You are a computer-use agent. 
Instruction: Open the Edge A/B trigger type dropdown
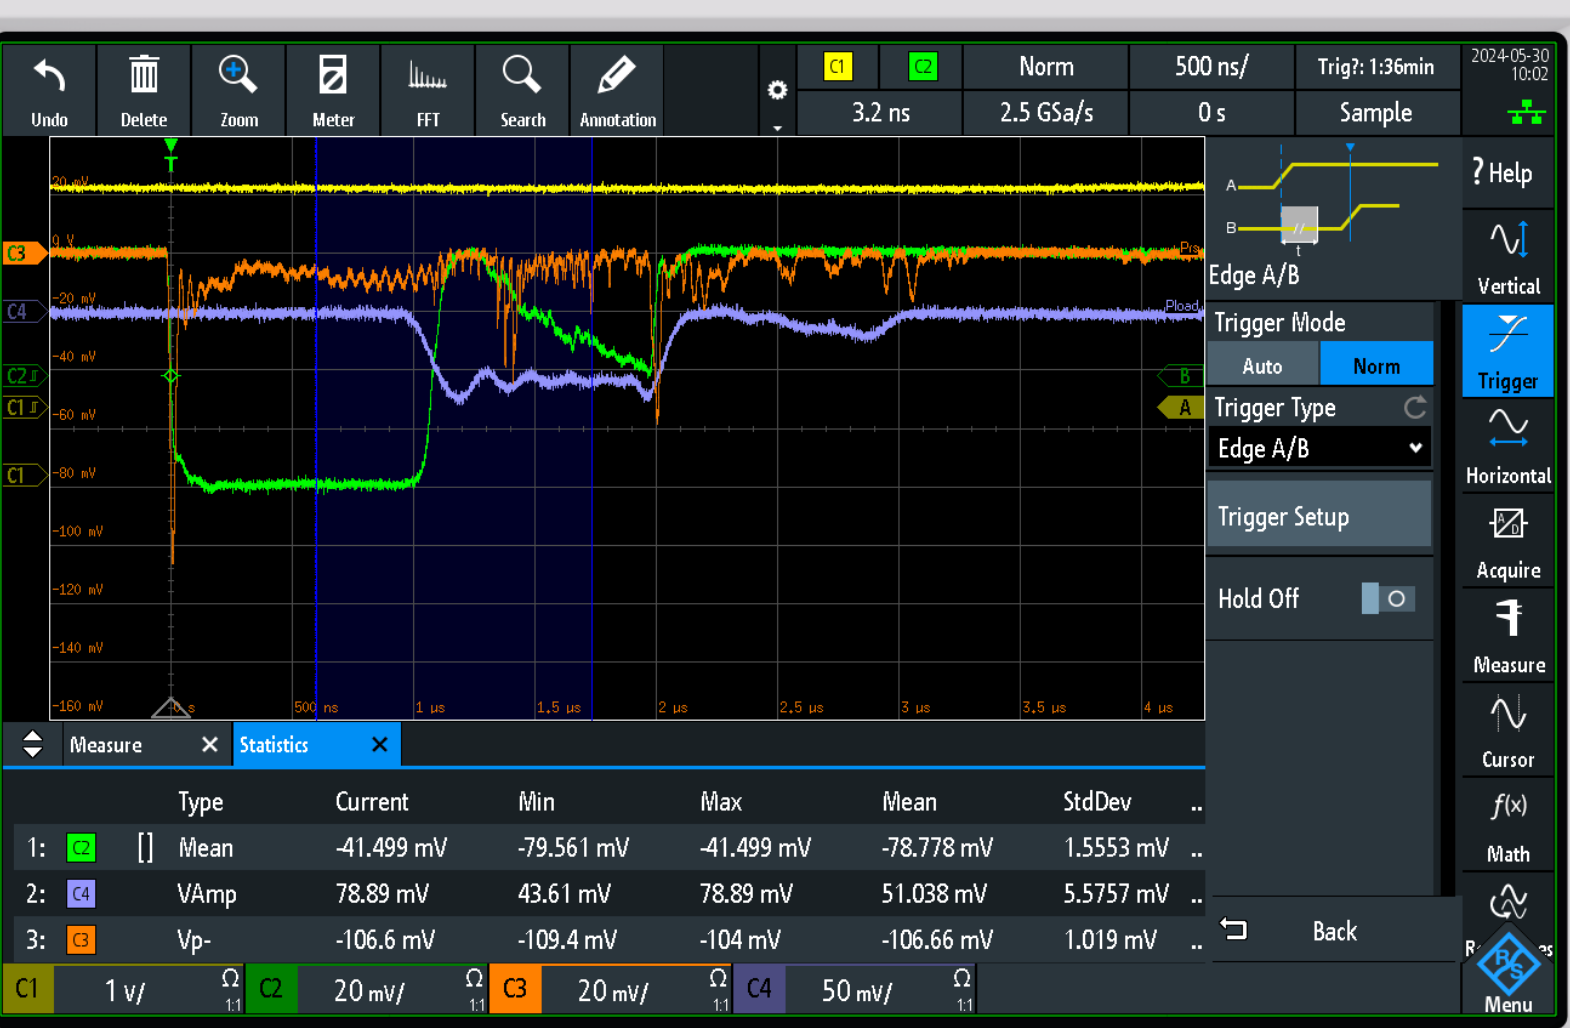1319,449
